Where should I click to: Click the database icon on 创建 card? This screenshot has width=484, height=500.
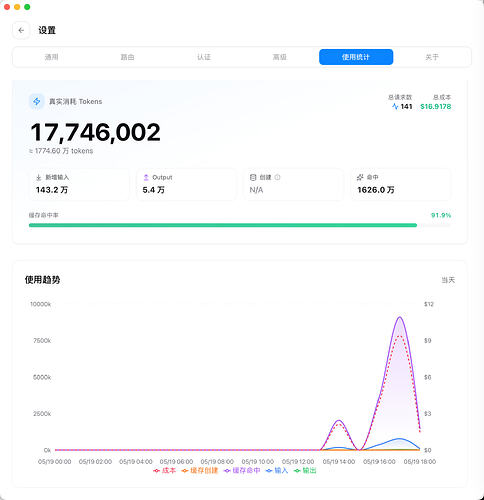tap(253, 177)
